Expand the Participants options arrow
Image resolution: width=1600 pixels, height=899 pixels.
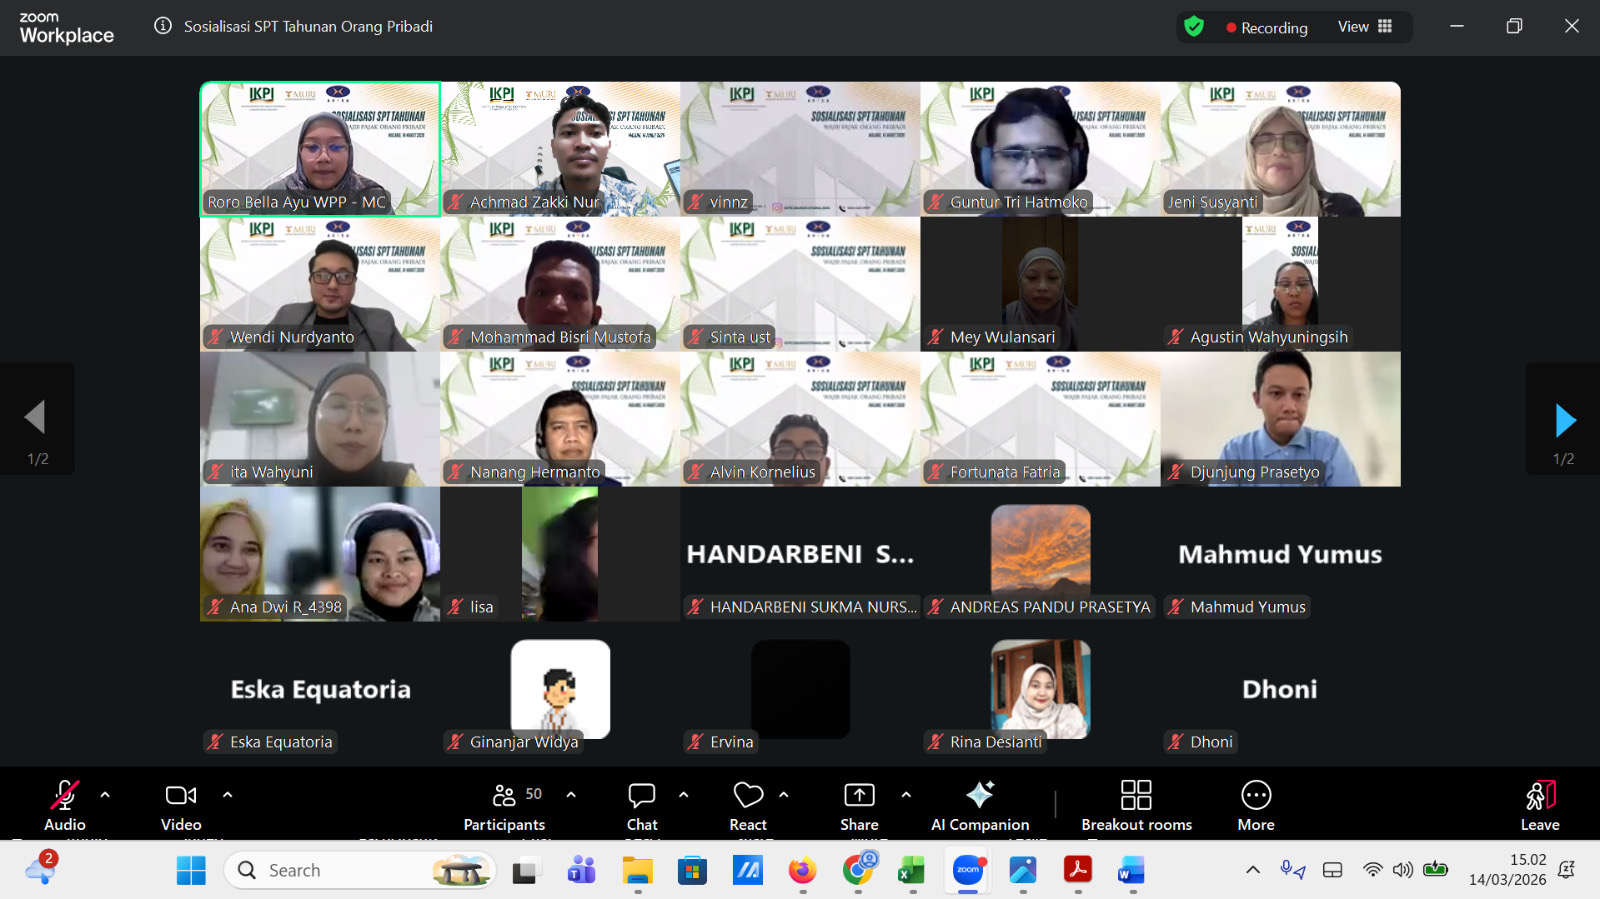(x=571, y=795)
